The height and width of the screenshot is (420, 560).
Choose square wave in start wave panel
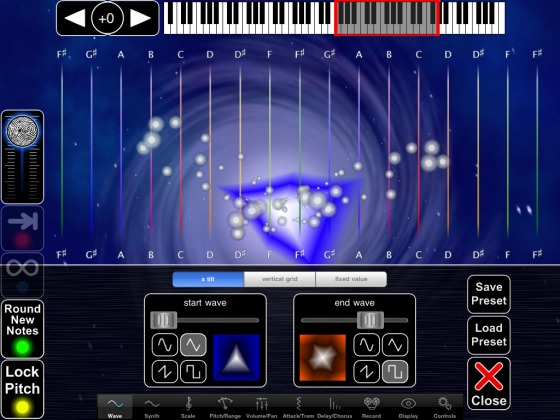tap(193, 372)
